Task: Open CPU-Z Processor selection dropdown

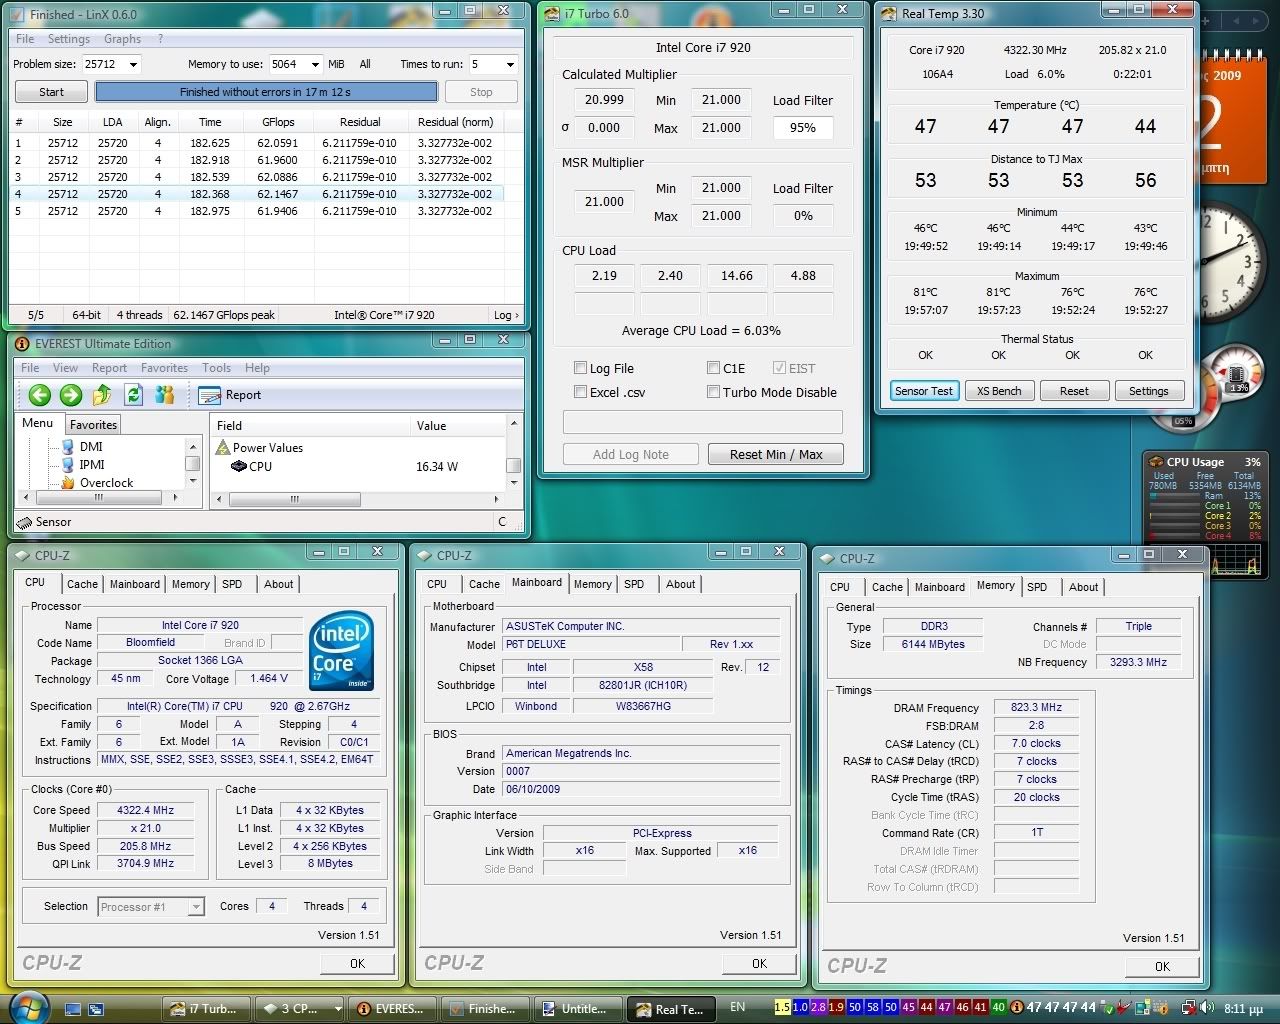Action: [x=196, y=907]
